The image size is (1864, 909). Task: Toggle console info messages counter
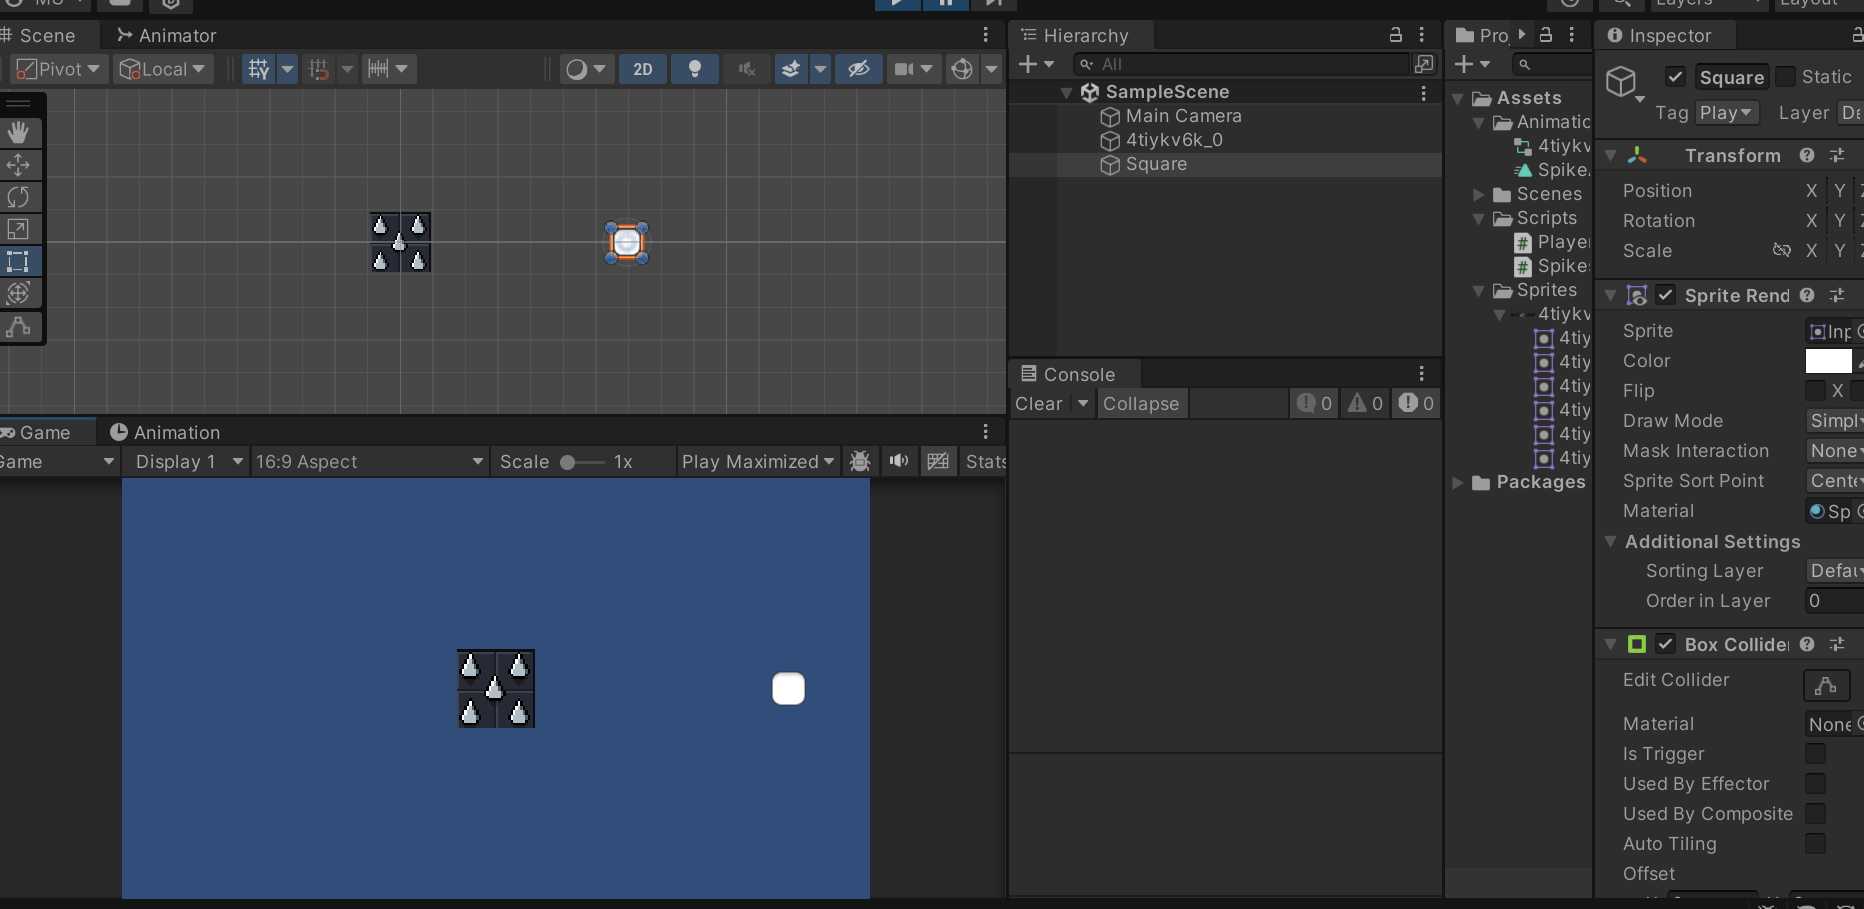click(1314, 404)
